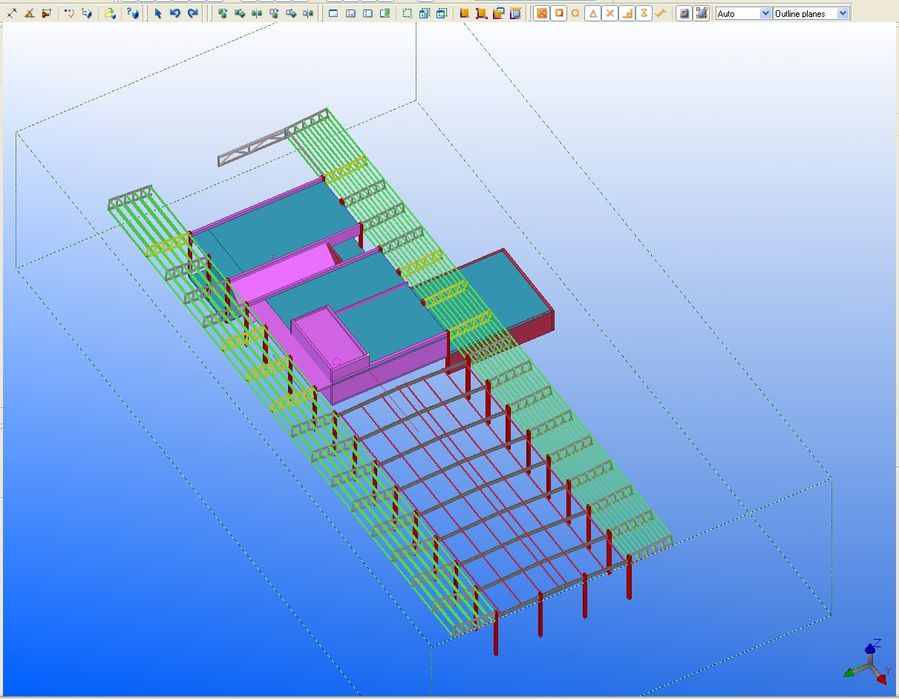Toggle the hourglass snap to nearest point switch
The width and height of the screenshot is (899, 699).
(x=644, y=13)
